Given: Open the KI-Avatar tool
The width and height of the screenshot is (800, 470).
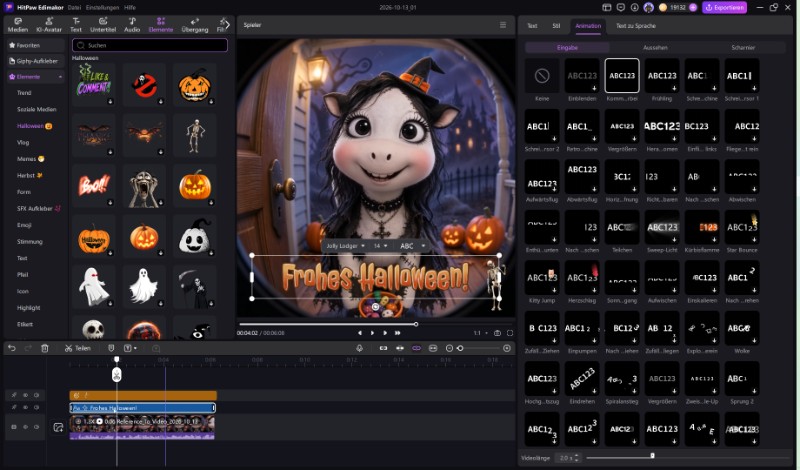Looking at the screenshot, I should click(x=49, y=25).
